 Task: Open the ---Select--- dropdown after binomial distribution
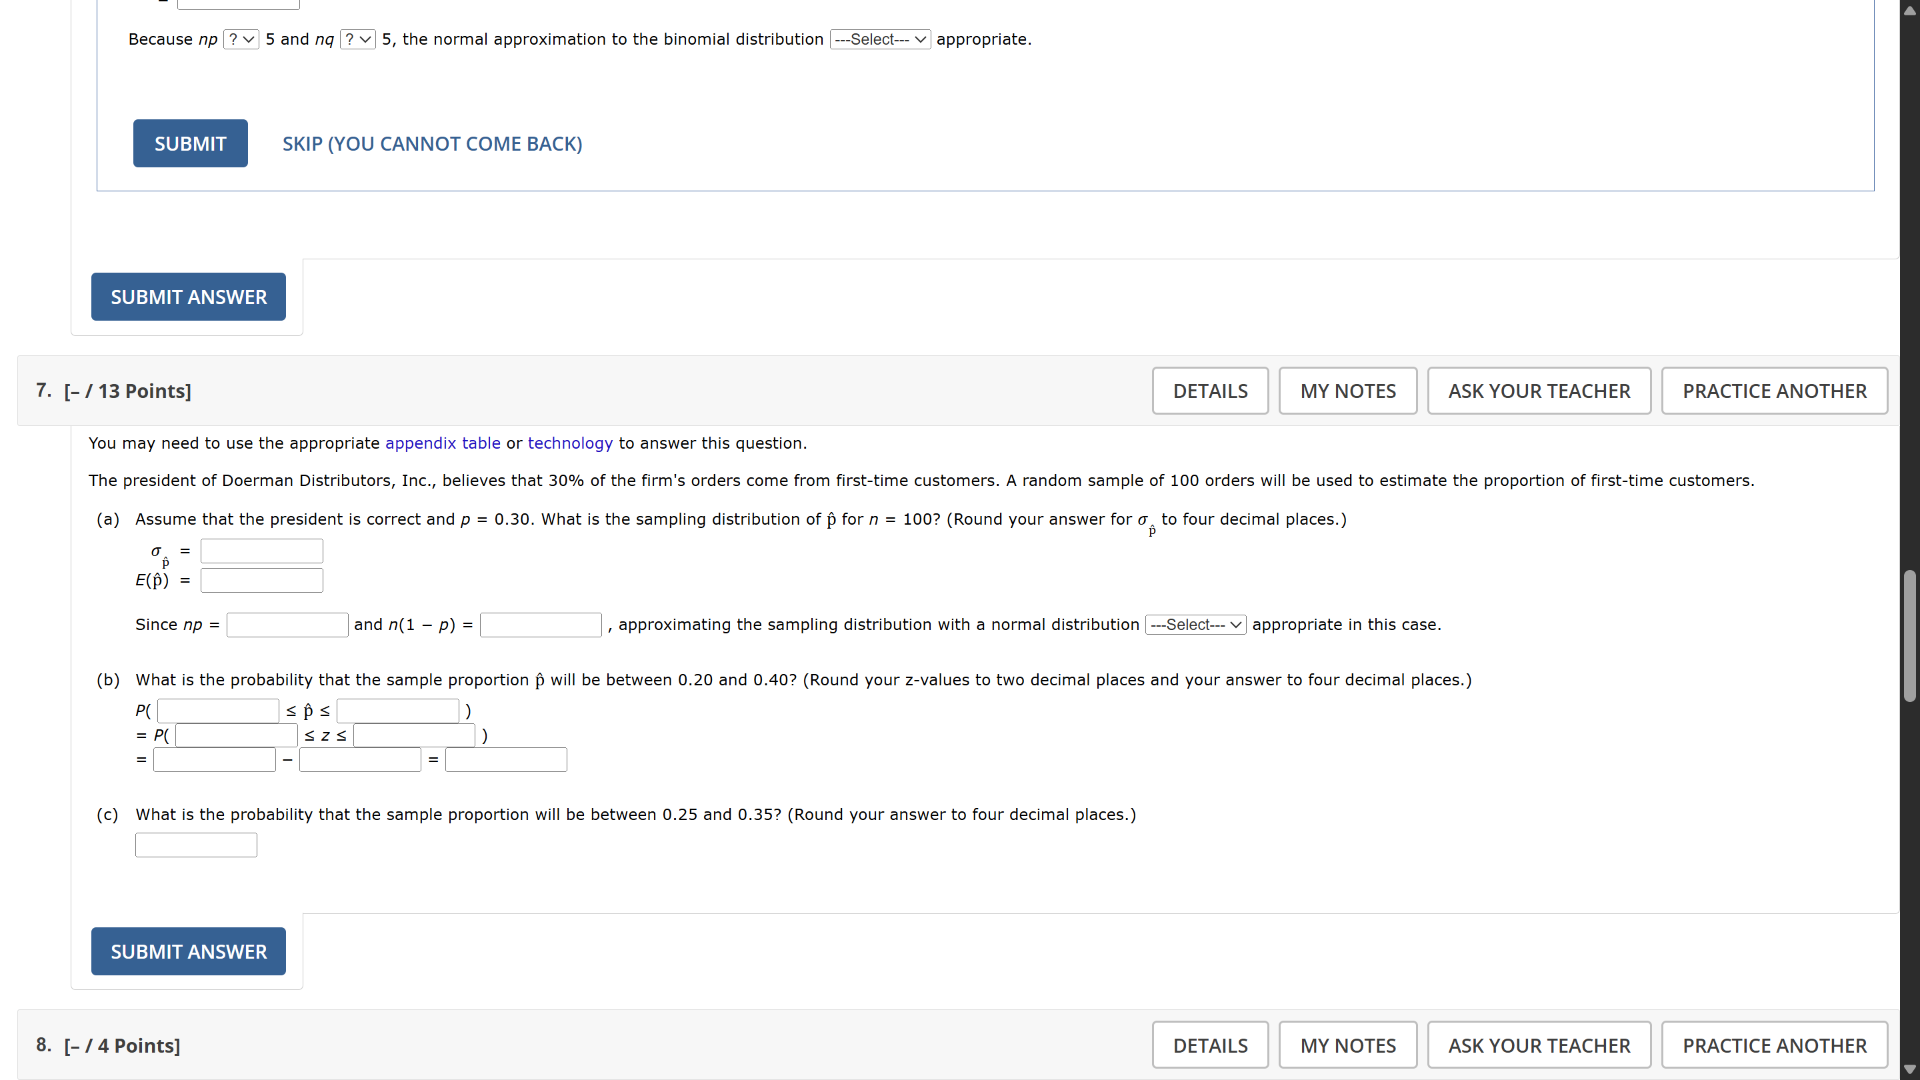[x=879, y=39]
